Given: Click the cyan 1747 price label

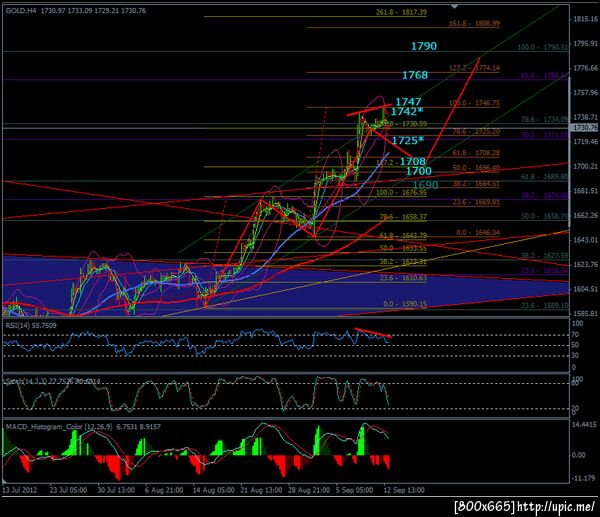Looking at the screenshot, I should pos(408,102).
